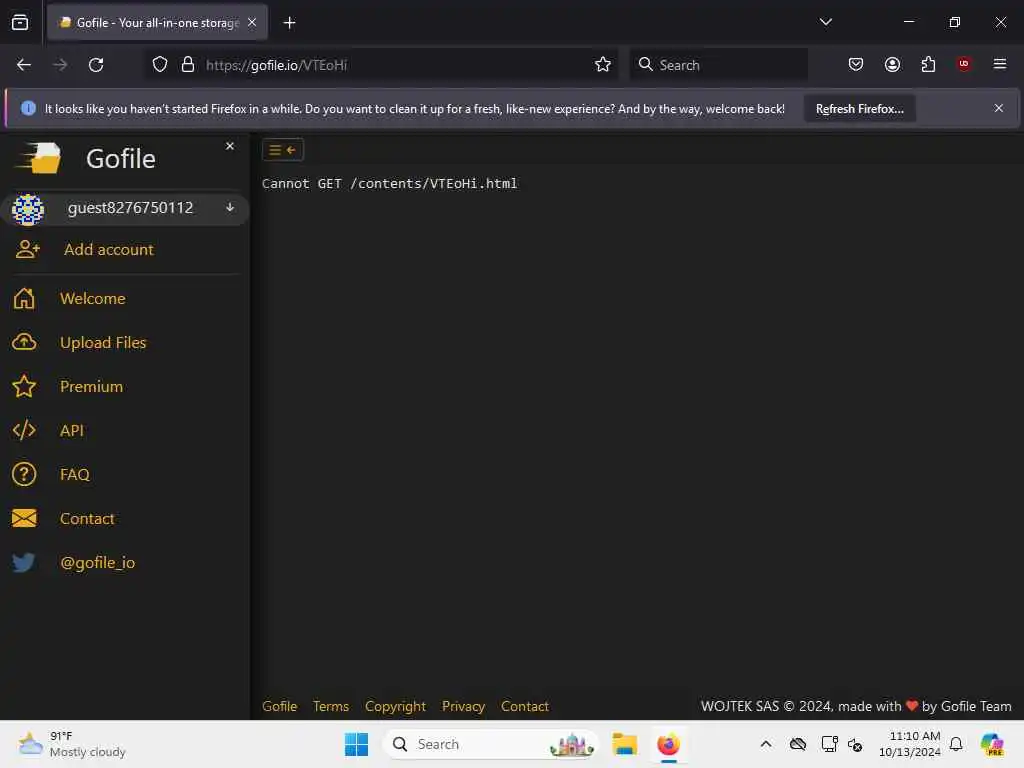Close the Gofile browser tab

[252, 23]
